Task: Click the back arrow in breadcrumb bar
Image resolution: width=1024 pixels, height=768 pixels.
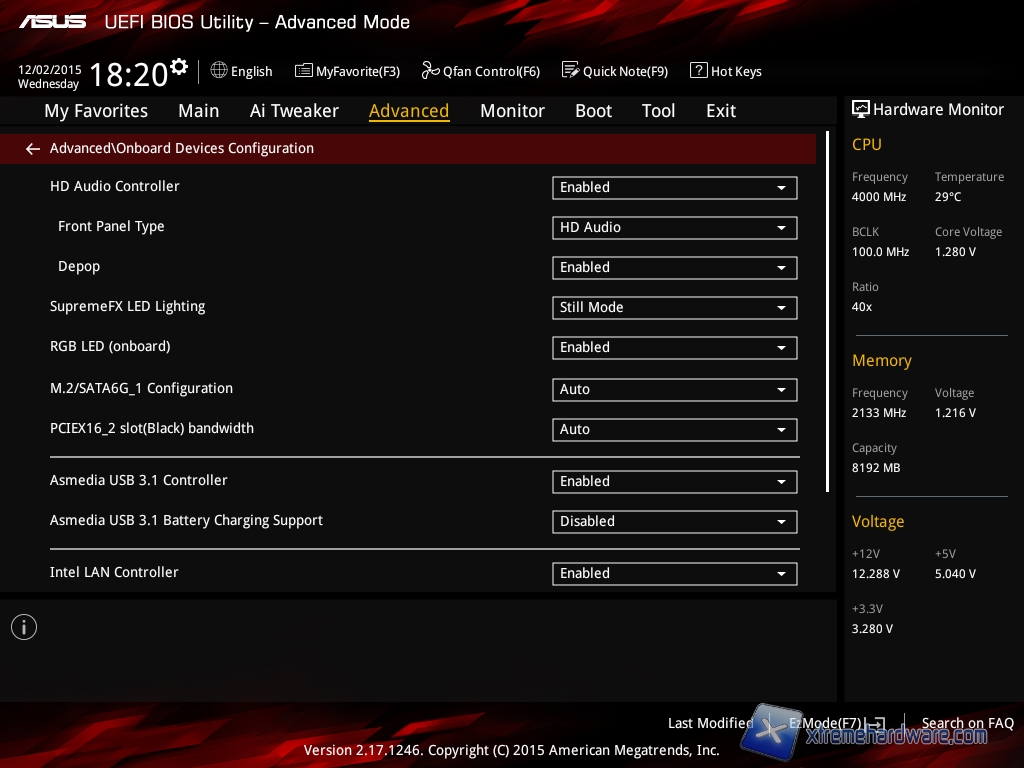Action: point(33,149)
